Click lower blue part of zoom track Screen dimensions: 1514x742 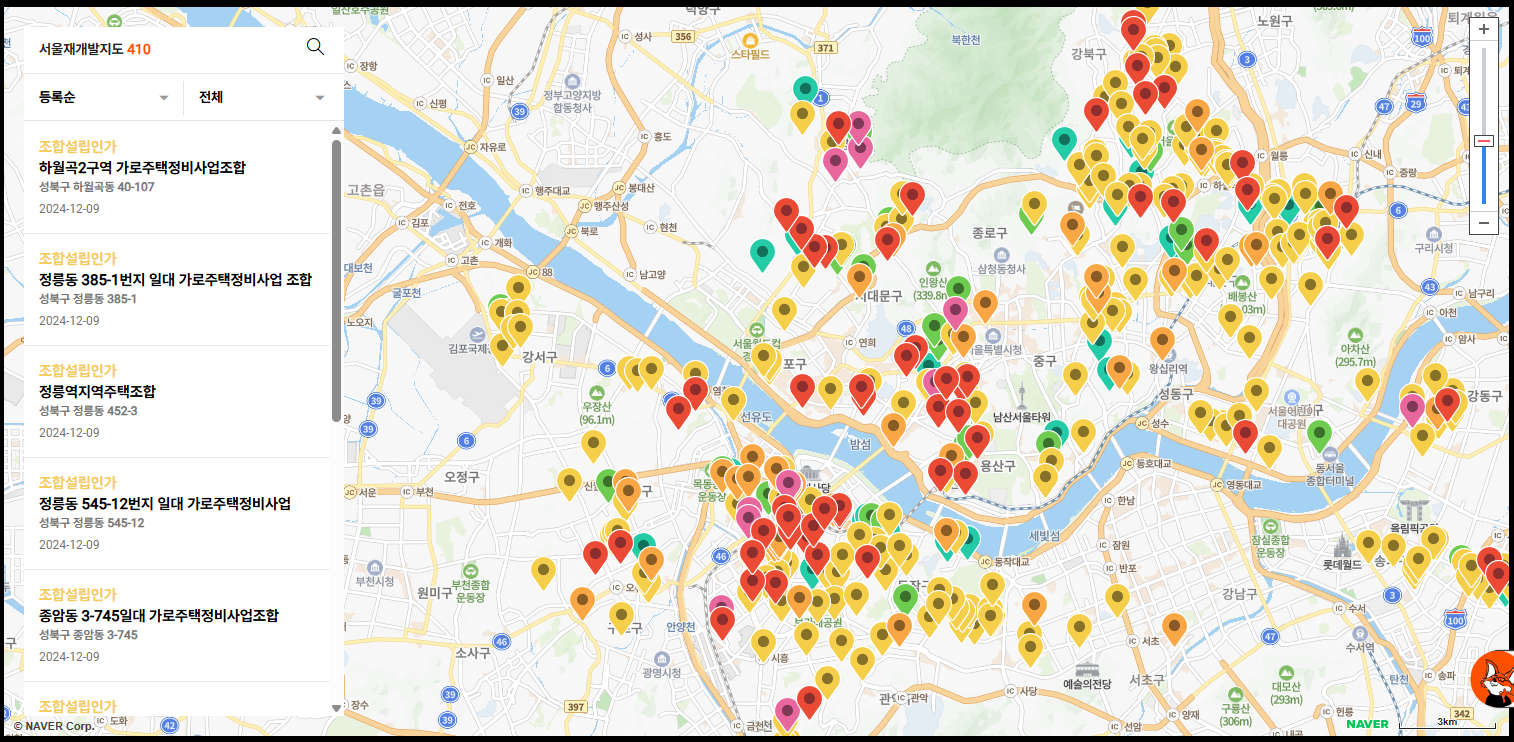point(1484,177)
